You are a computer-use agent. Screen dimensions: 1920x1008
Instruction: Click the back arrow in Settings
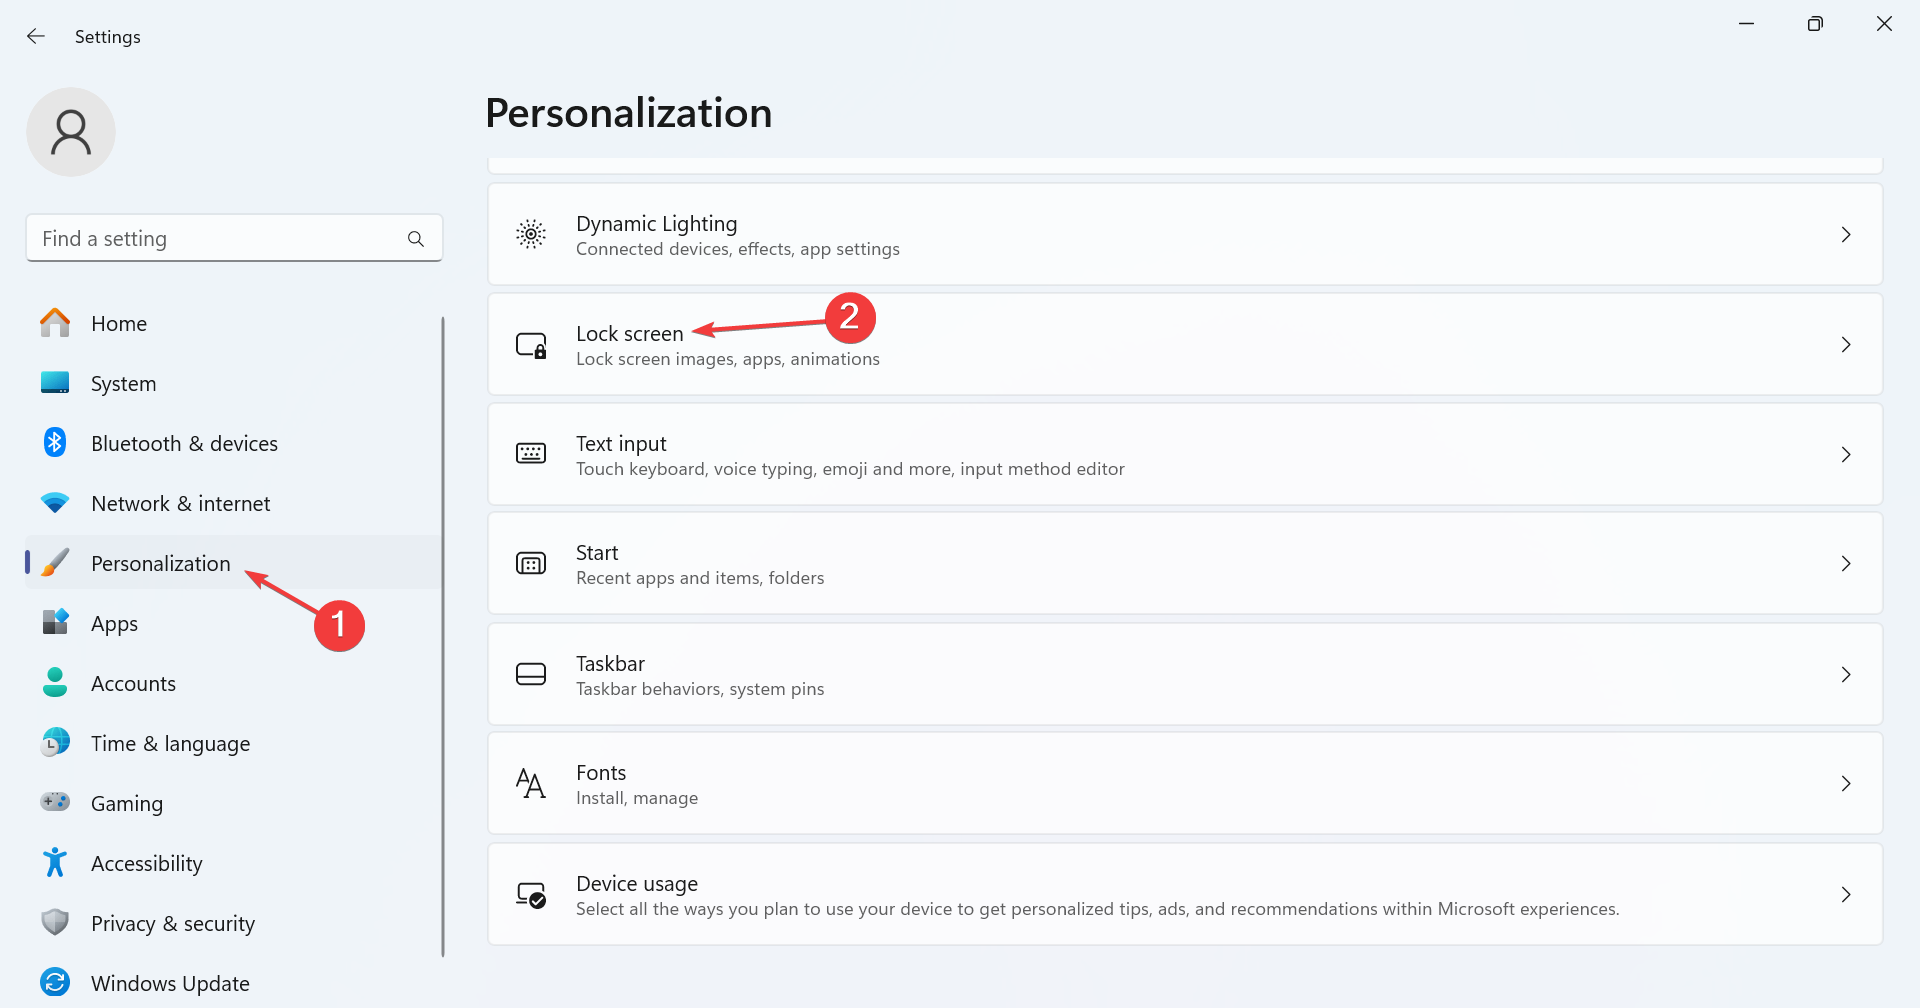[36, 36]
